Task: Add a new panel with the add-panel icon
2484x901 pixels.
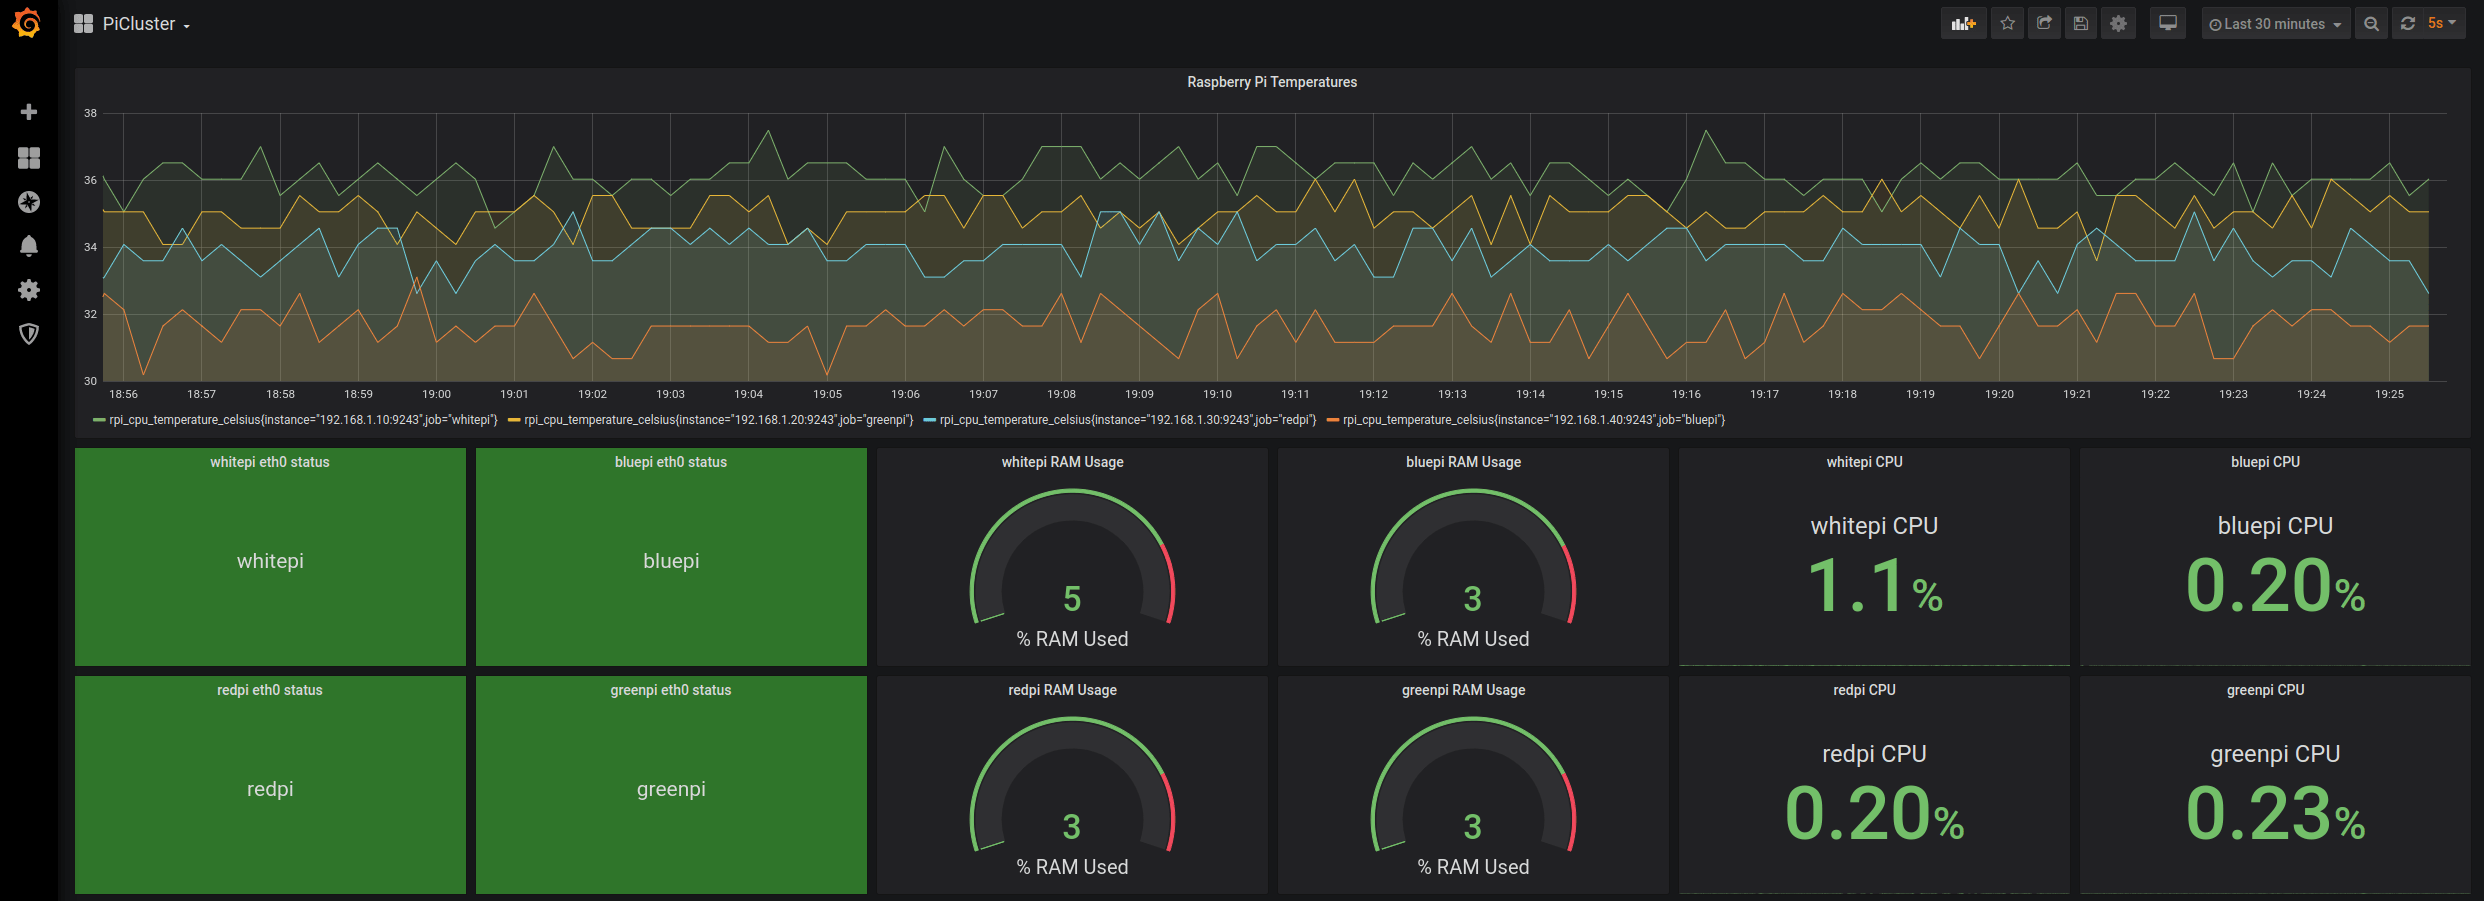Action: click(1963, 22)
